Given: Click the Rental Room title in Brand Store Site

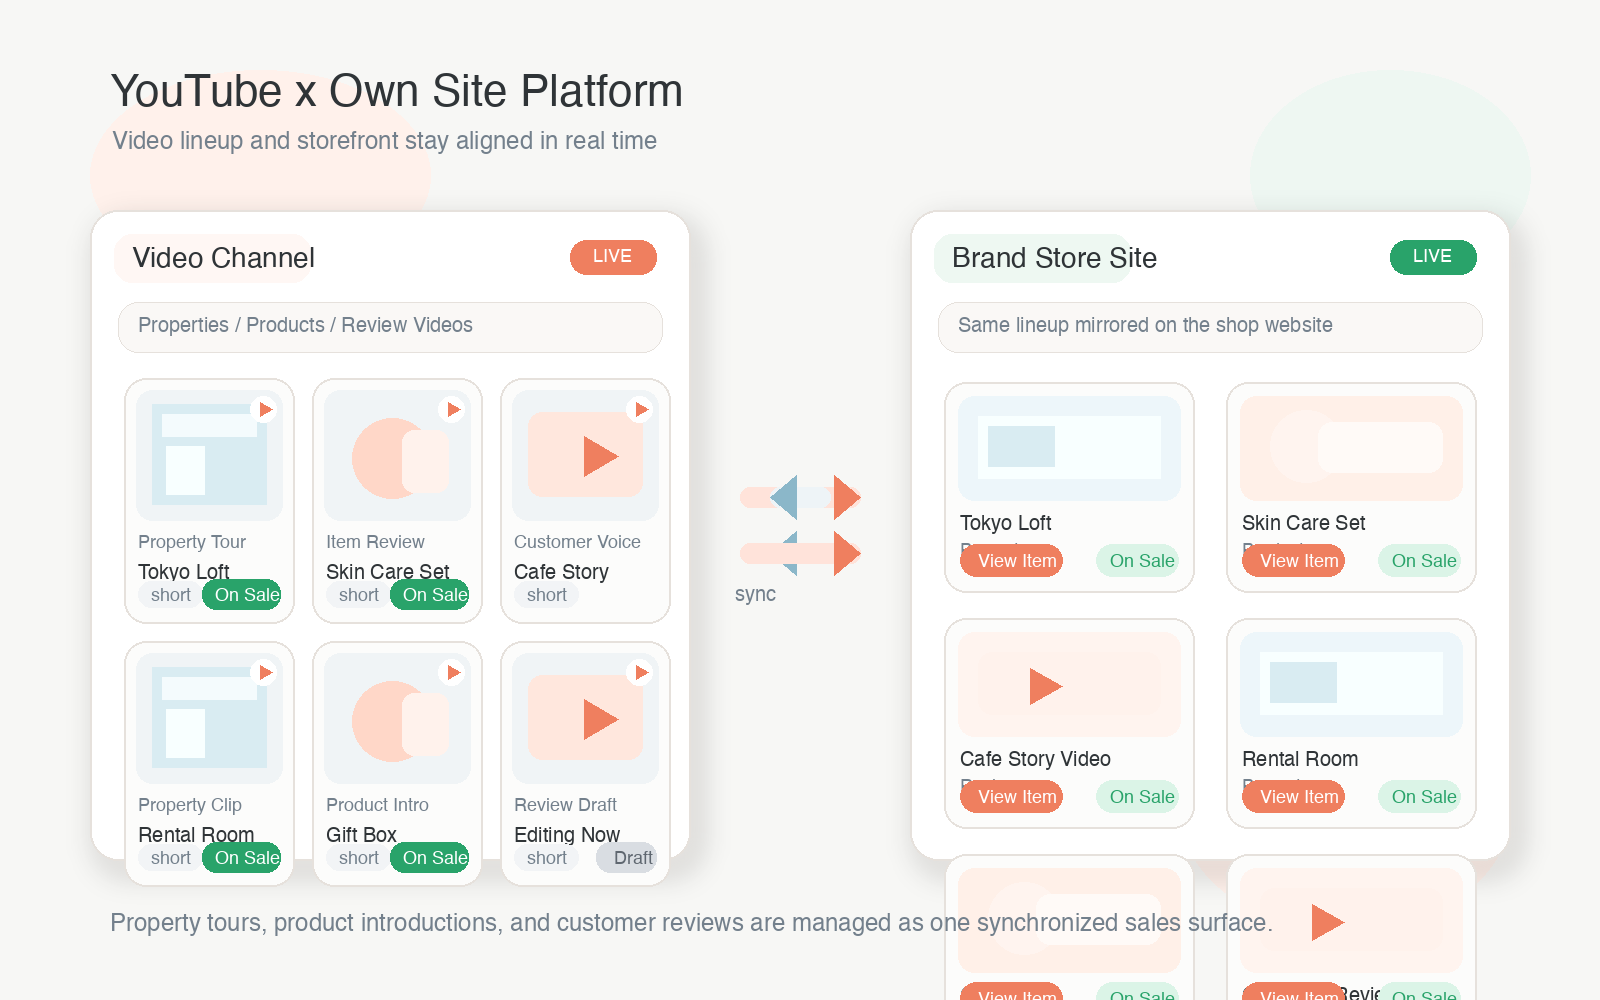Looking at the screenshot, I should pyautogui.click(x=1300, y=759).
